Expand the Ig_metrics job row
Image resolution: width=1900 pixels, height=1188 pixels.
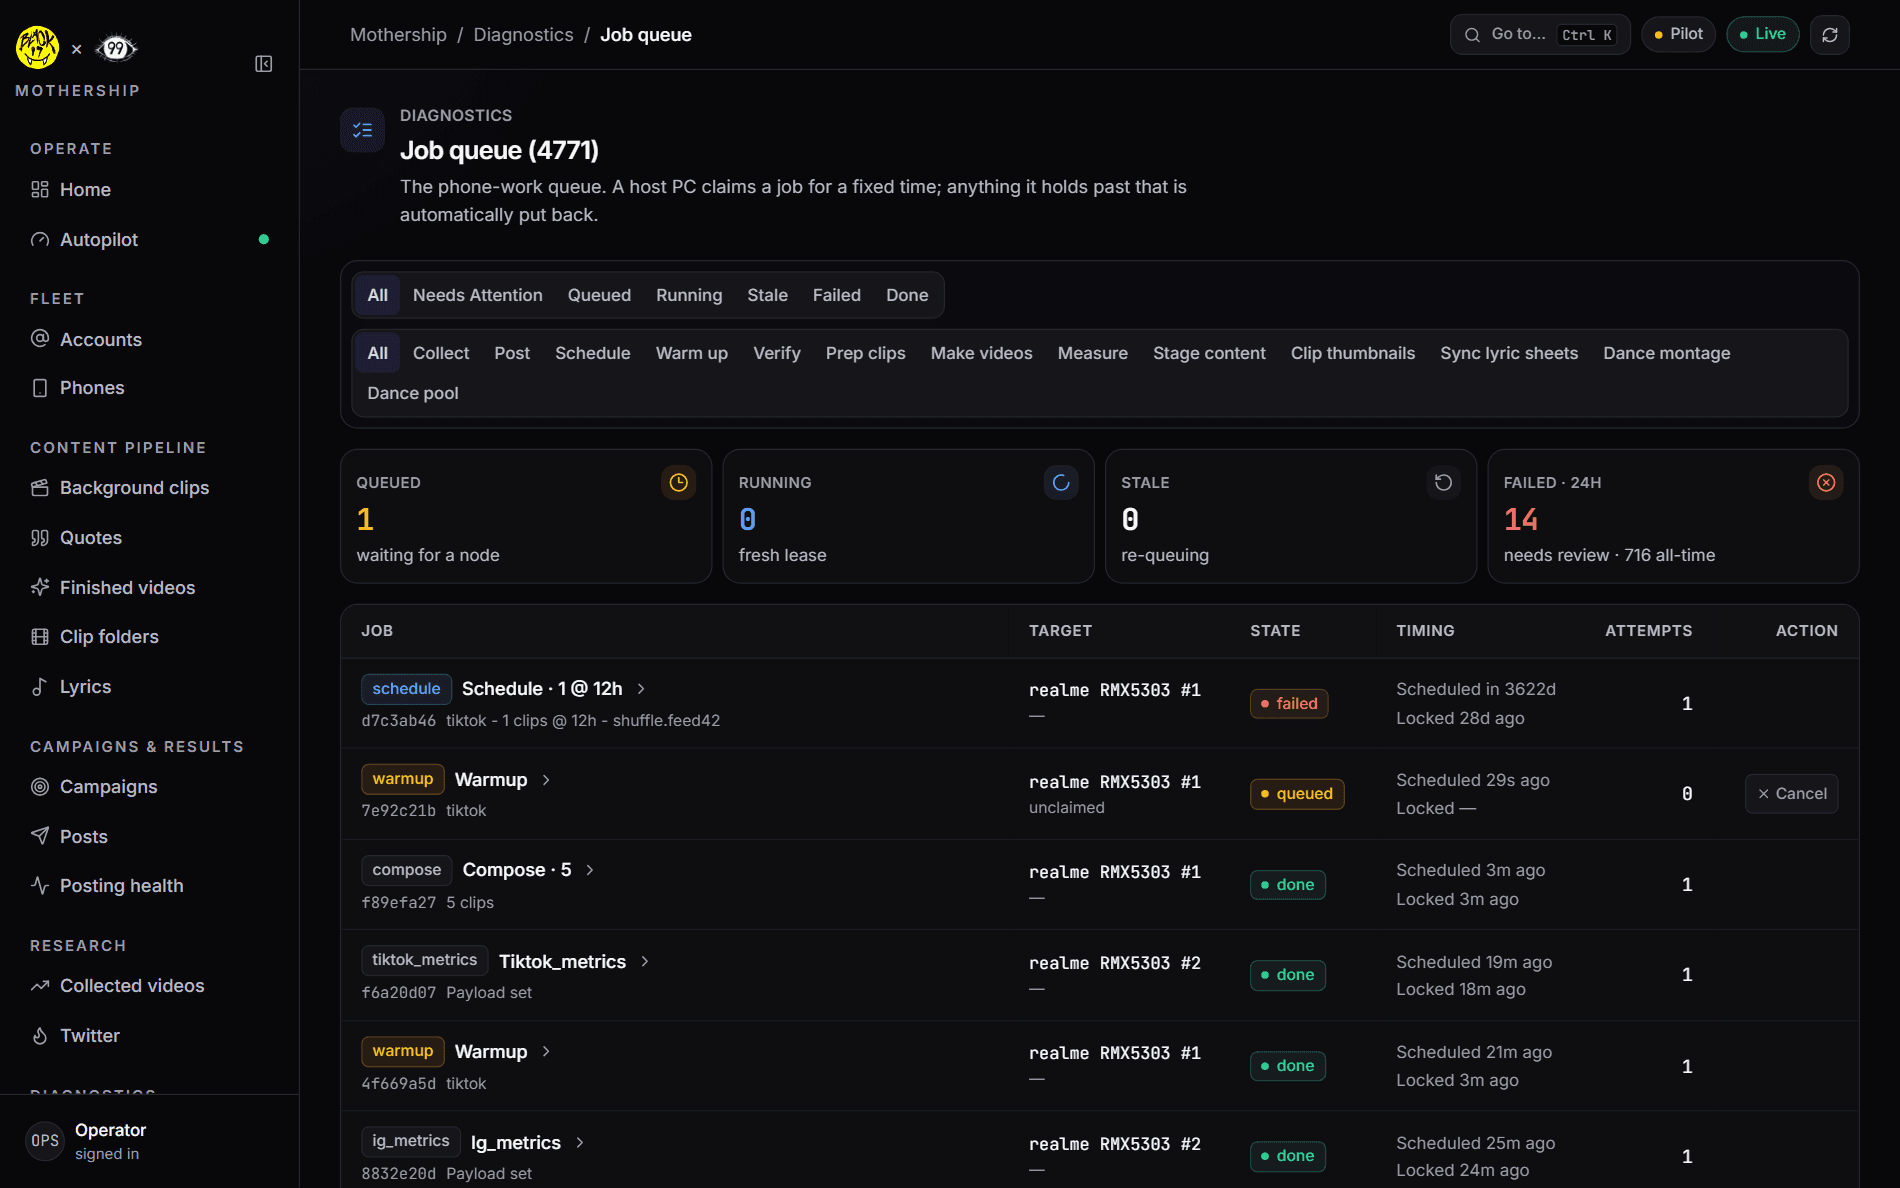(580, 1142)
